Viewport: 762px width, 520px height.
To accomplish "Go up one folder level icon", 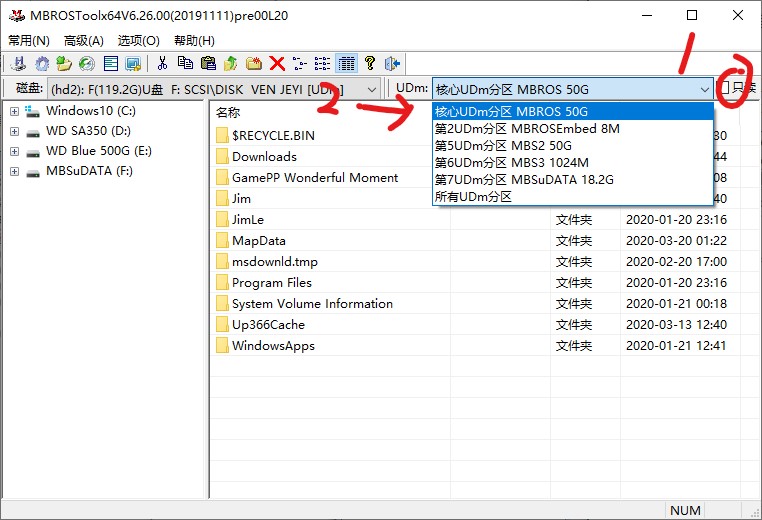I will coord(231,63).
